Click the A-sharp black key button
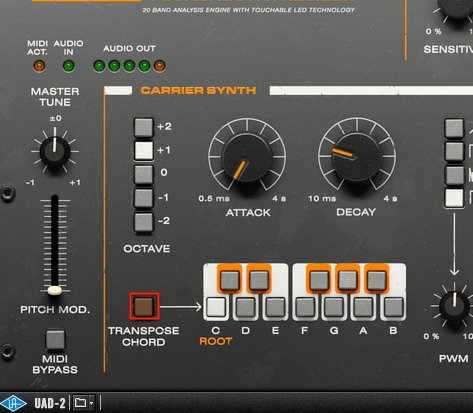Viewport: 473px width, 413px height. click(x=377, y=279)
